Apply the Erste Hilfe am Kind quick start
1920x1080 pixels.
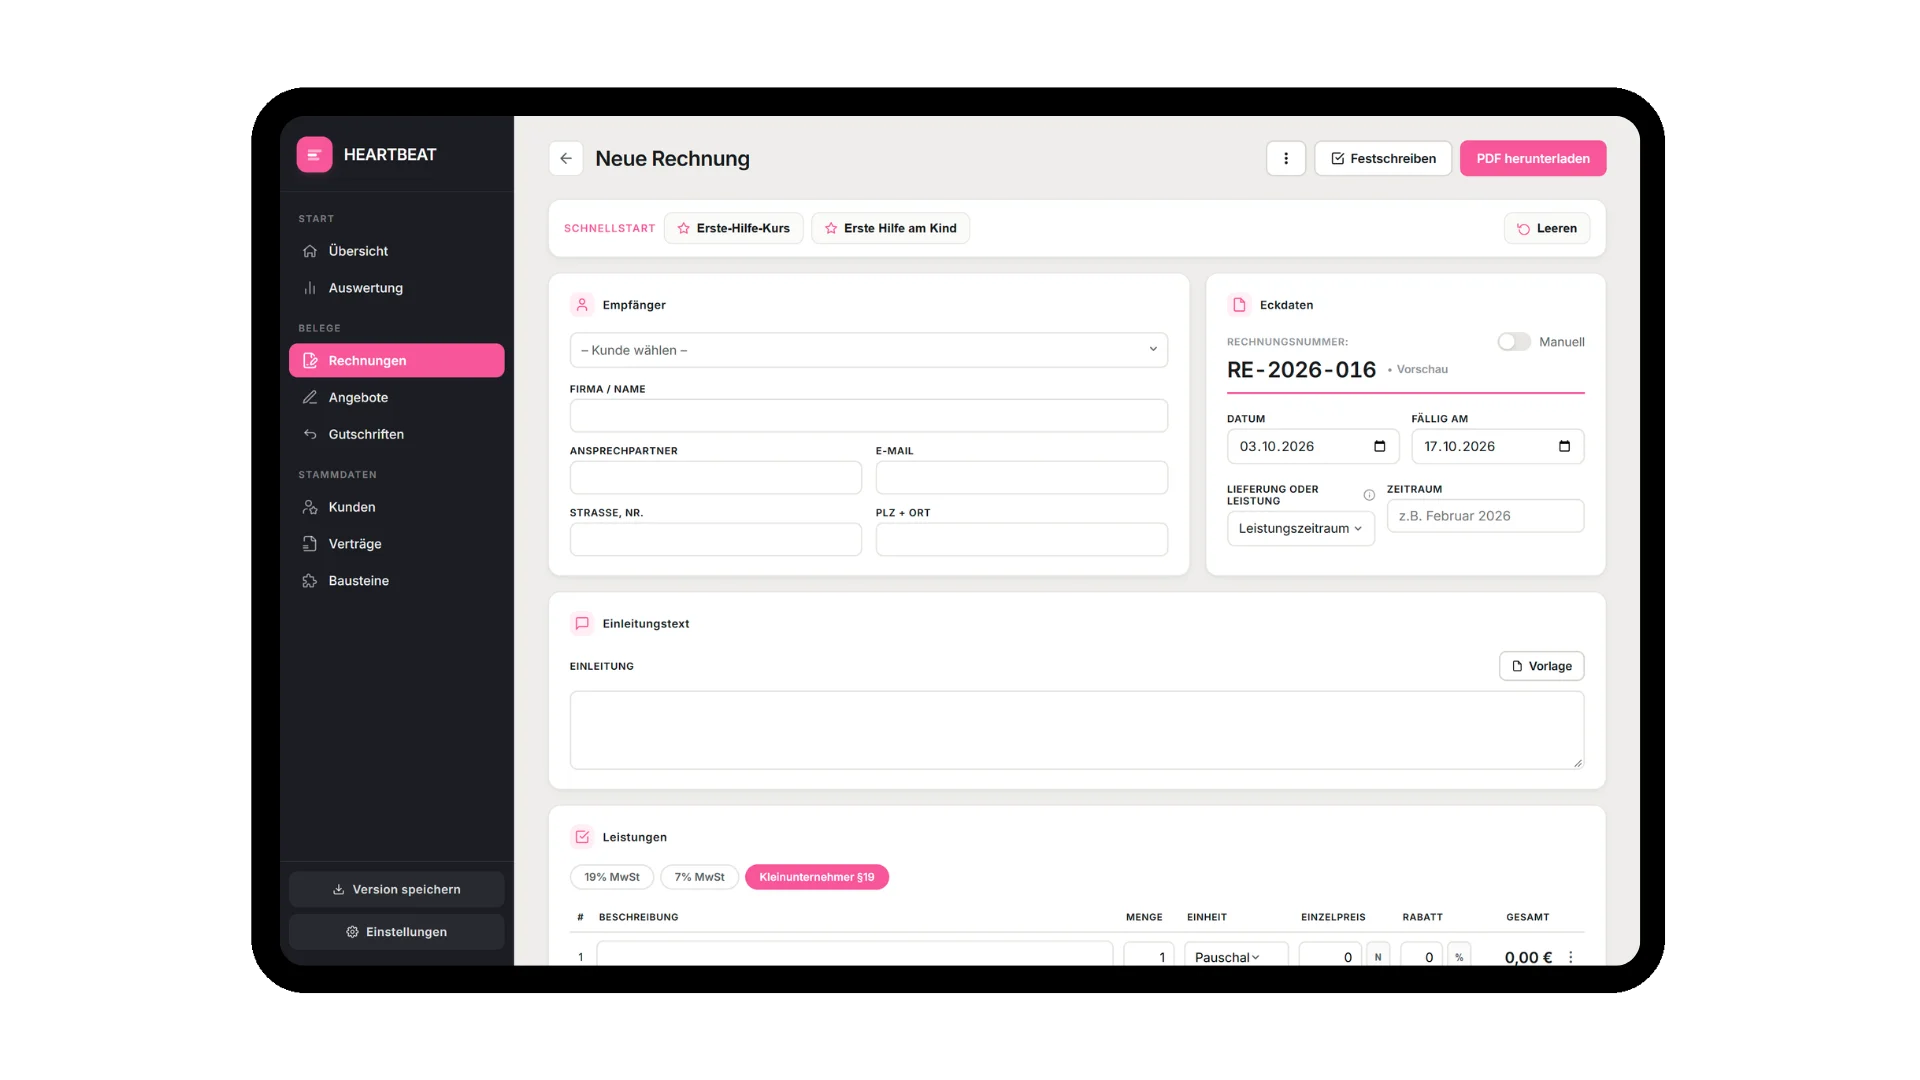click(890, 228)
